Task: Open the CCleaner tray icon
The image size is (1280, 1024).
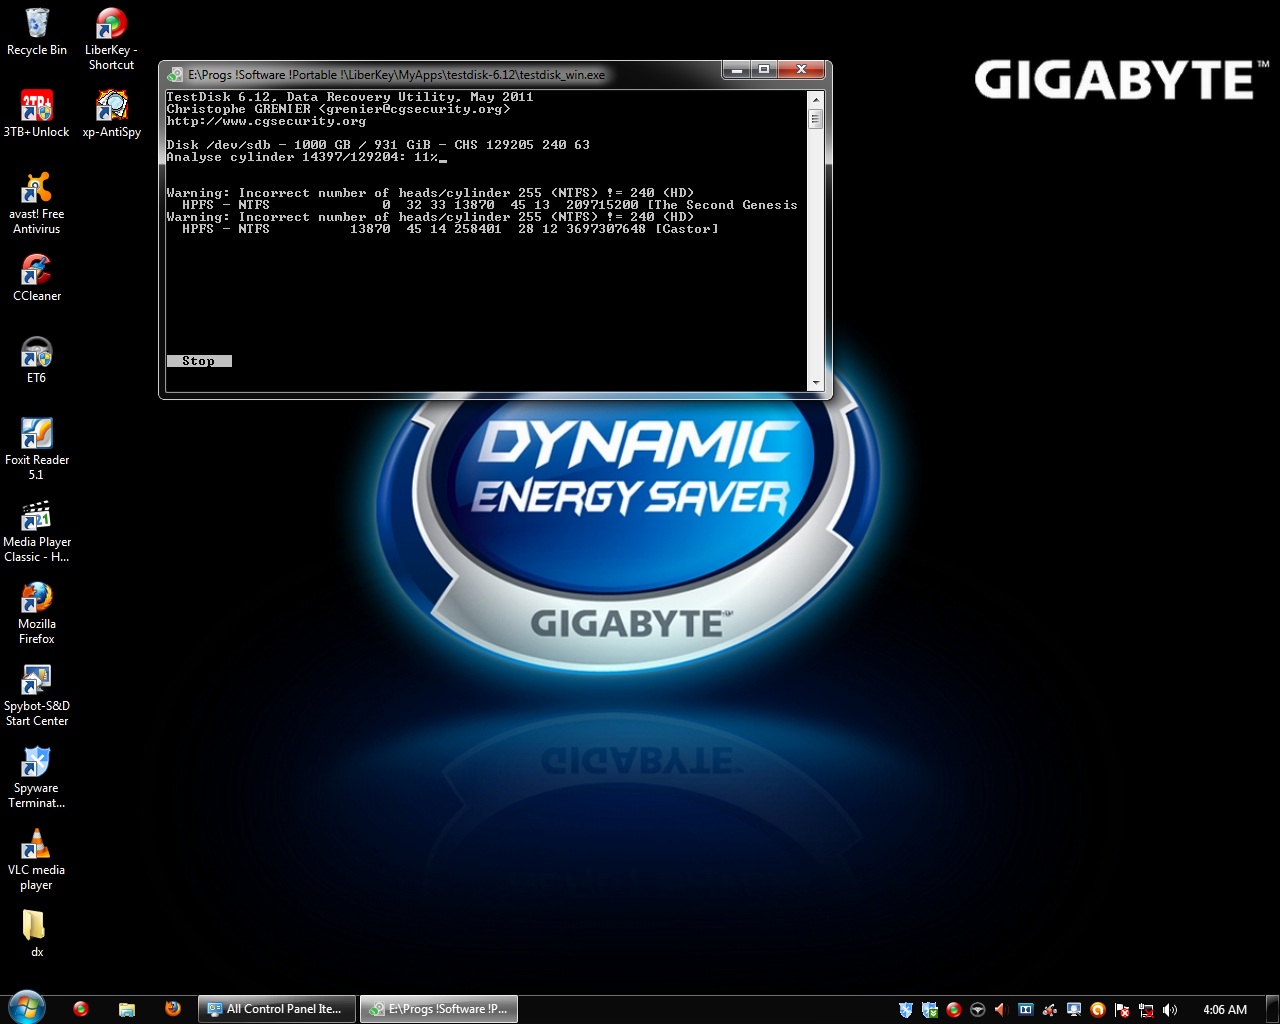Action: click(1050, 1010)
